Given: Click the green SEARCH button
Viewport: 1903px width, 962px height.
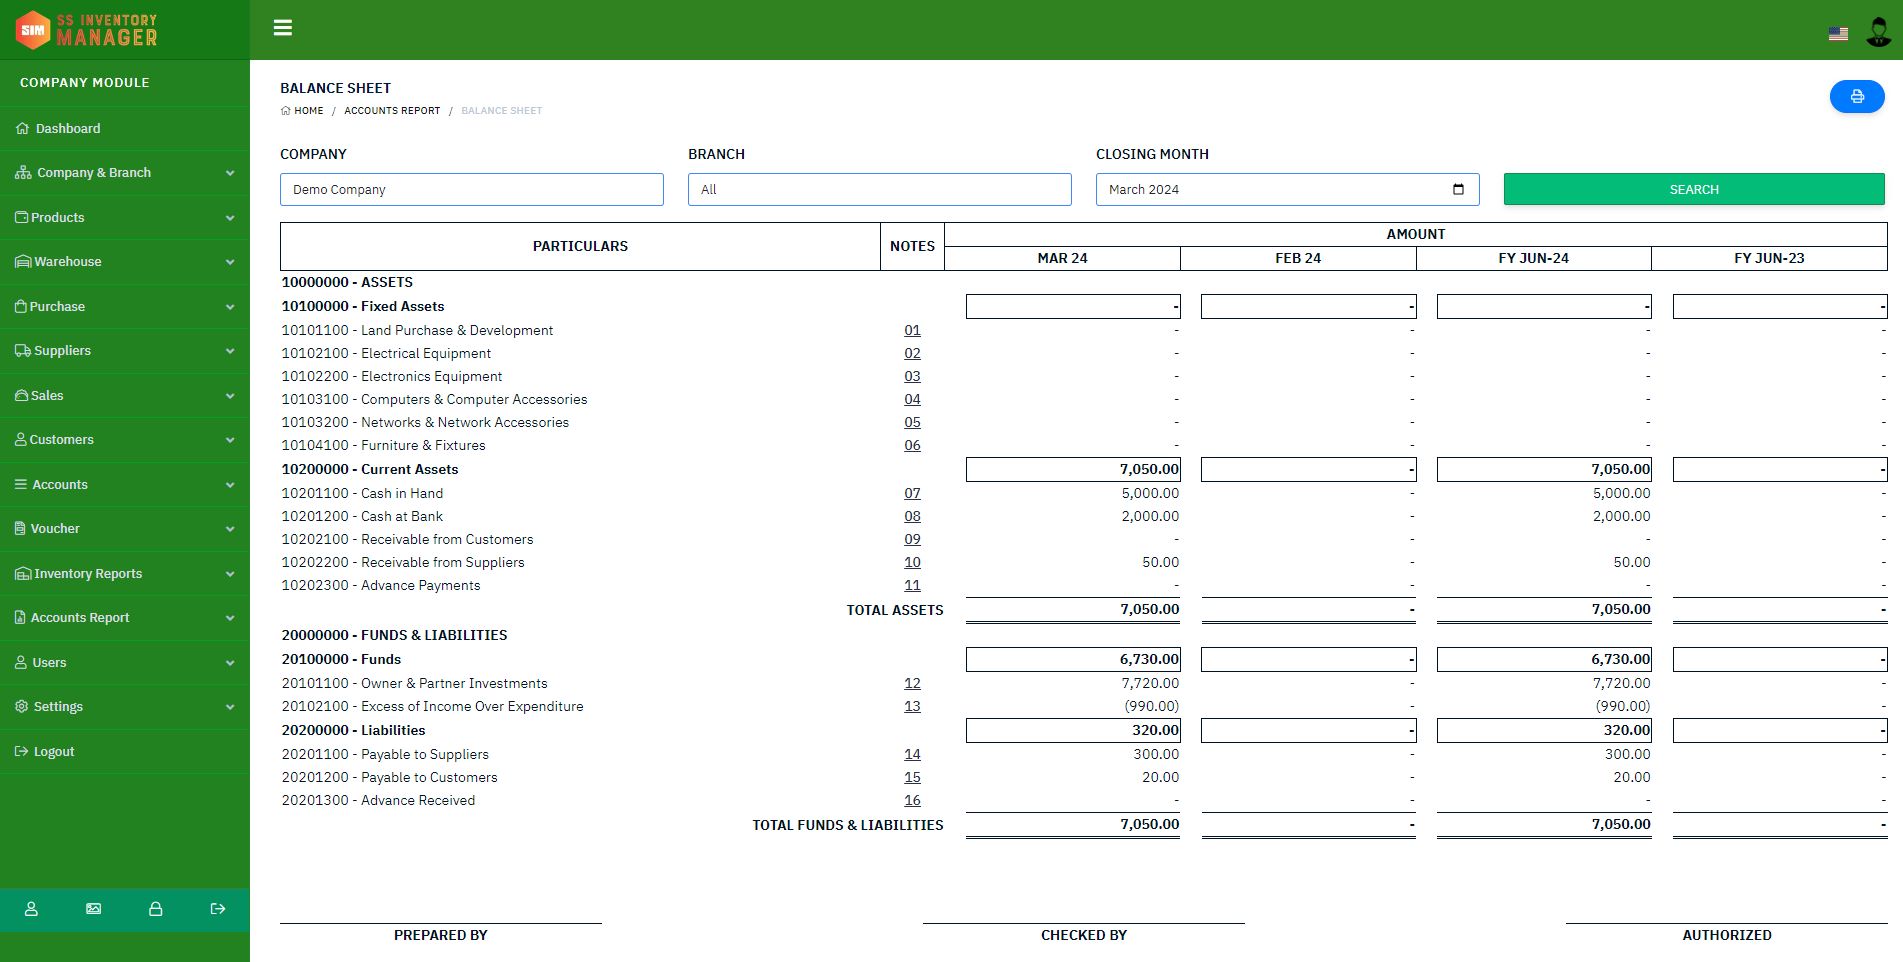Looking at the screenshot, I should point(1693,189).
